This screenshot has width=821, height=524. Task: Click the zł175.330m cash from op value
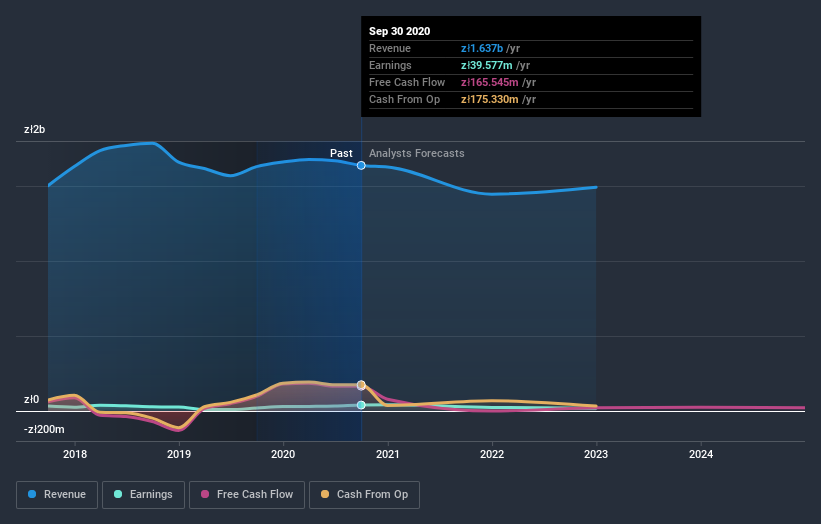coord(490,99)
